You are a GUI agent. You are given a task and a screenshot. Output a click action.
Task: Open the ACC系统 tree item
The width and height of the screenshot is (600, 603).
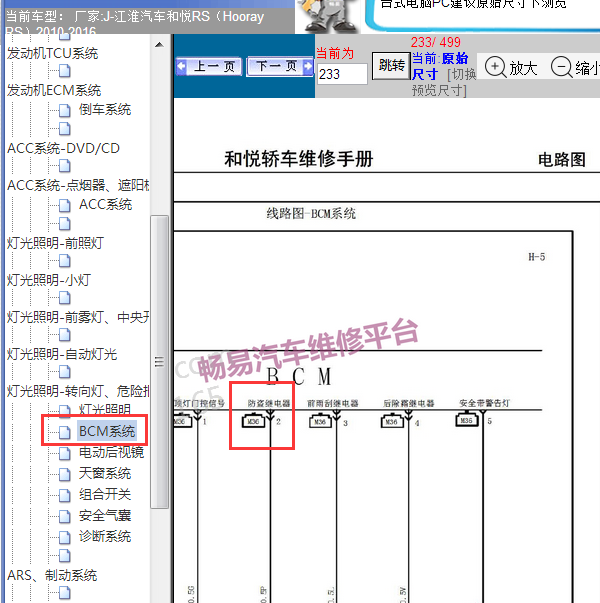click(x=105, y=205)
